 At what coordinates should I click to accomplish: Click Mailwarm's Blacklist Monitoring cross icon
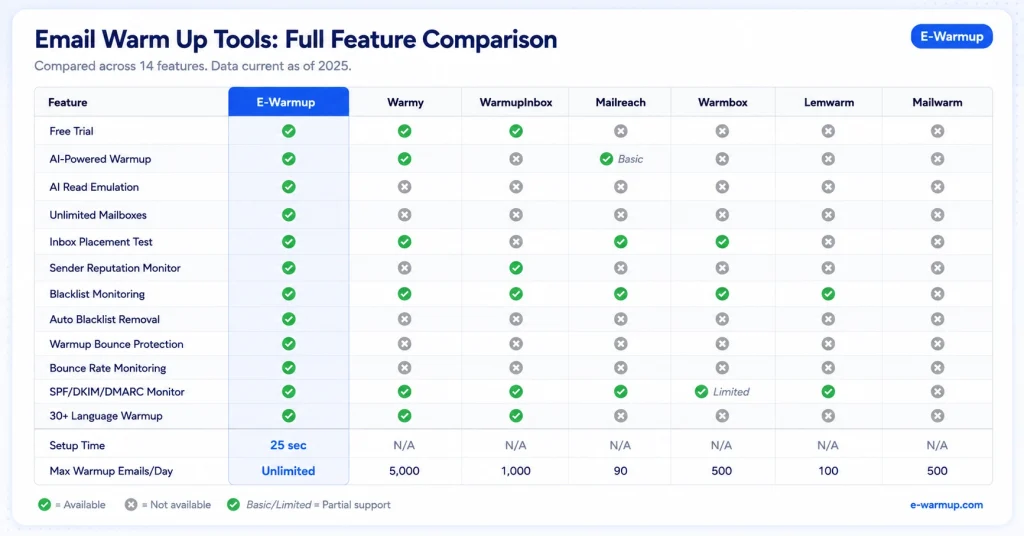[937, 294]
